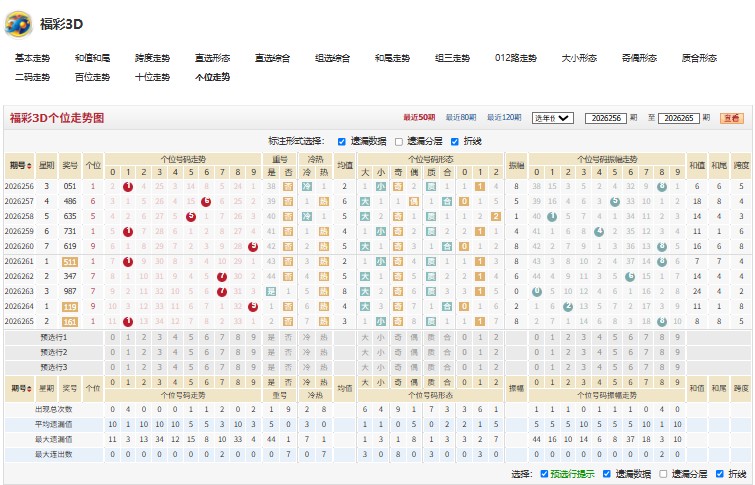This screenshot has height=485, width=755.
Task: Open the 选年份 dropdown
Action: pos(553,118)
